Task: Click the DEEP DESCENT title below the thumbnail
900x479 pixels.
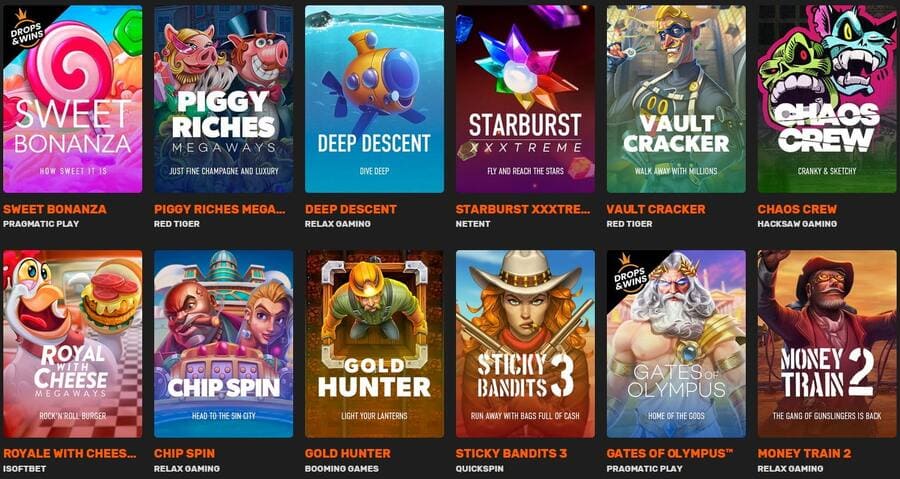Action: pyautogui.click(x=351, y=209)
